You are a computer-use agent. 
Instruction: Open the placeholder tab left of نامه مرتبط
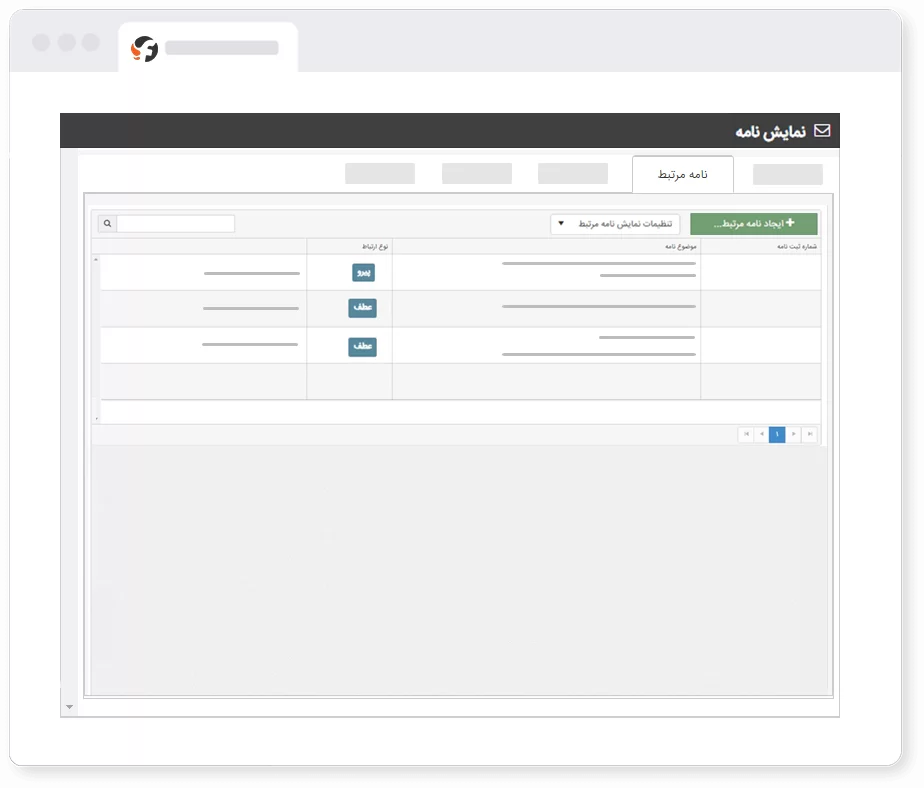click(x=572, y=174)
